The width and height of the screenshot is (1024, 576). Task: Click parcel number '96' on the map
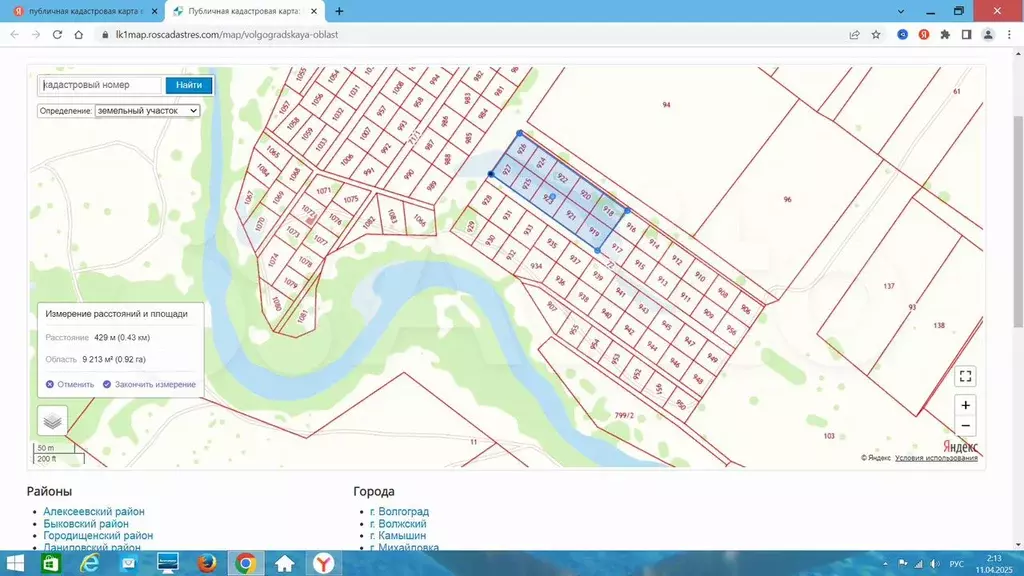[x=788, y=199]
